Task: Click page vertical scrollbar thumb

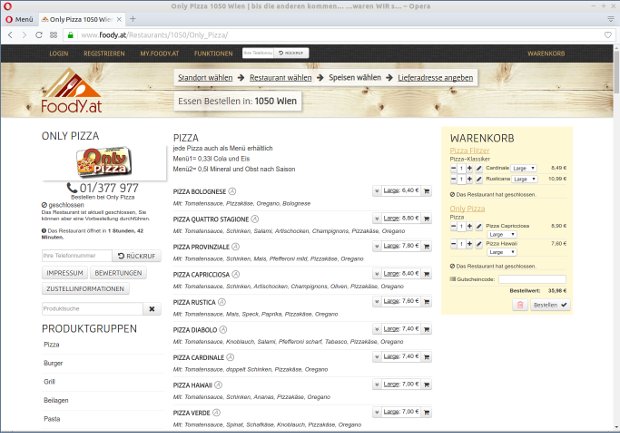Action: pos(616,71)
